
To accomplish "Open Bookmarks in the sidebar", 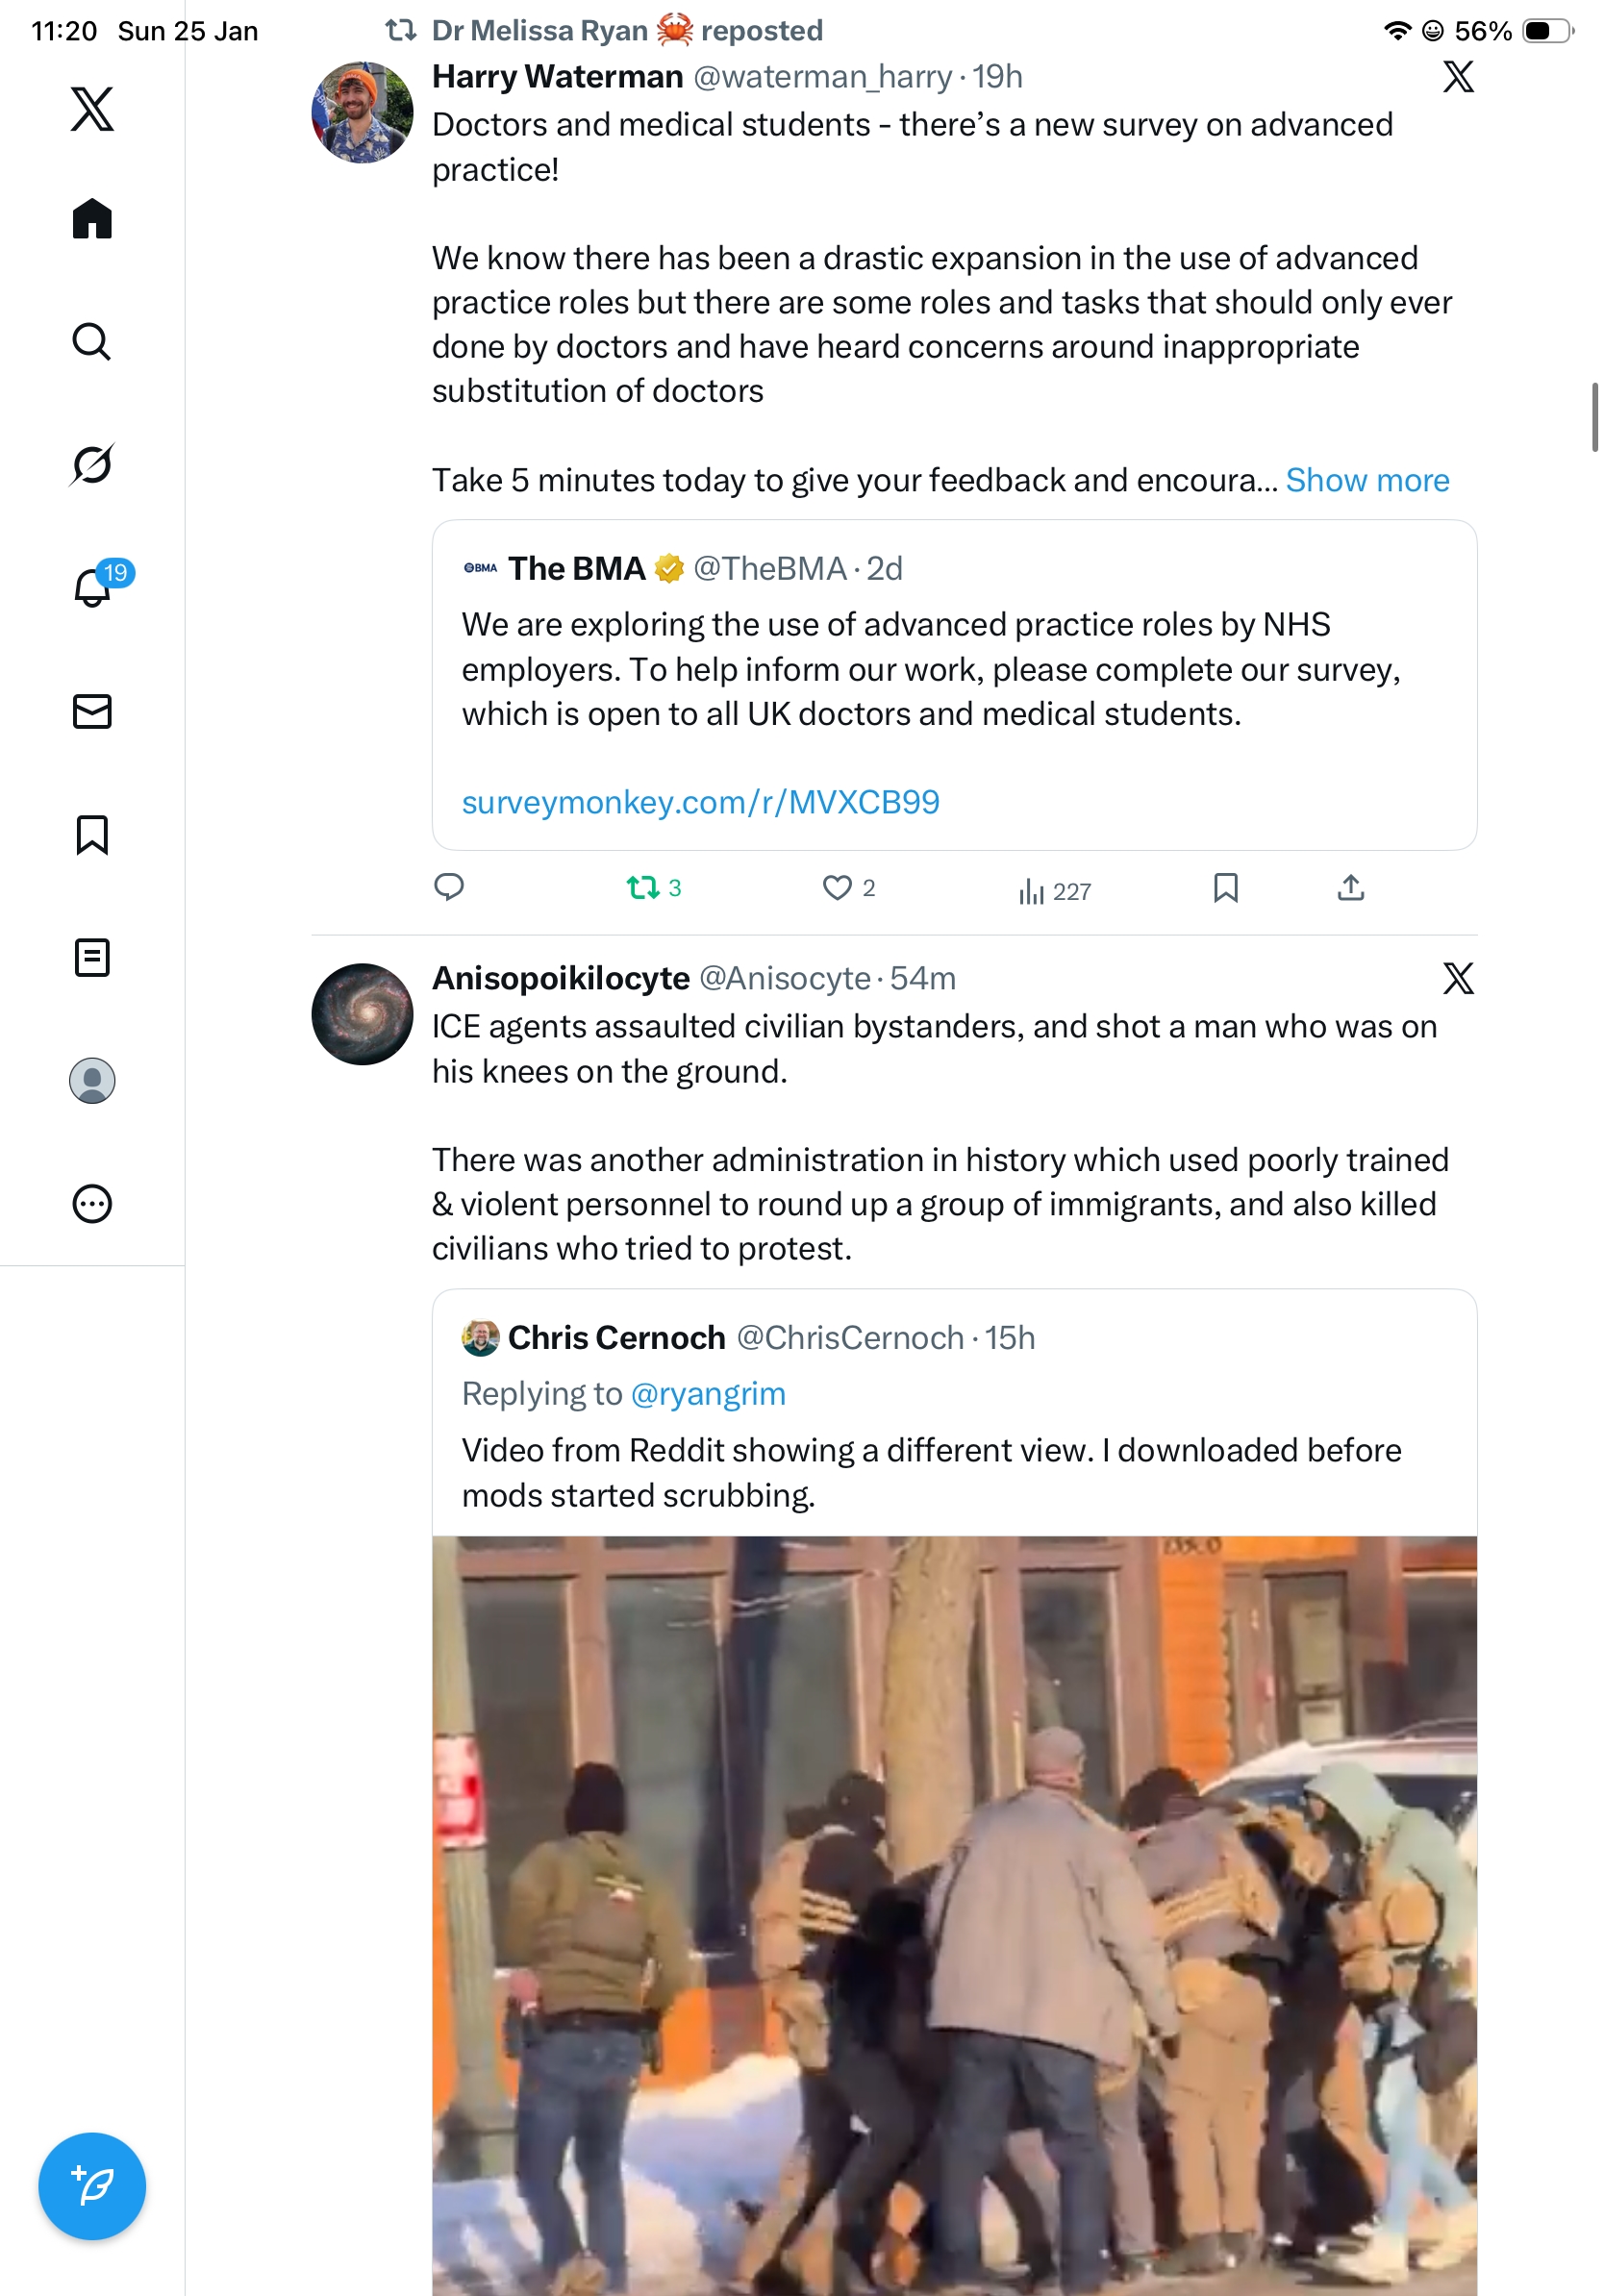I will pyautogui.click(x=92, y=834).
